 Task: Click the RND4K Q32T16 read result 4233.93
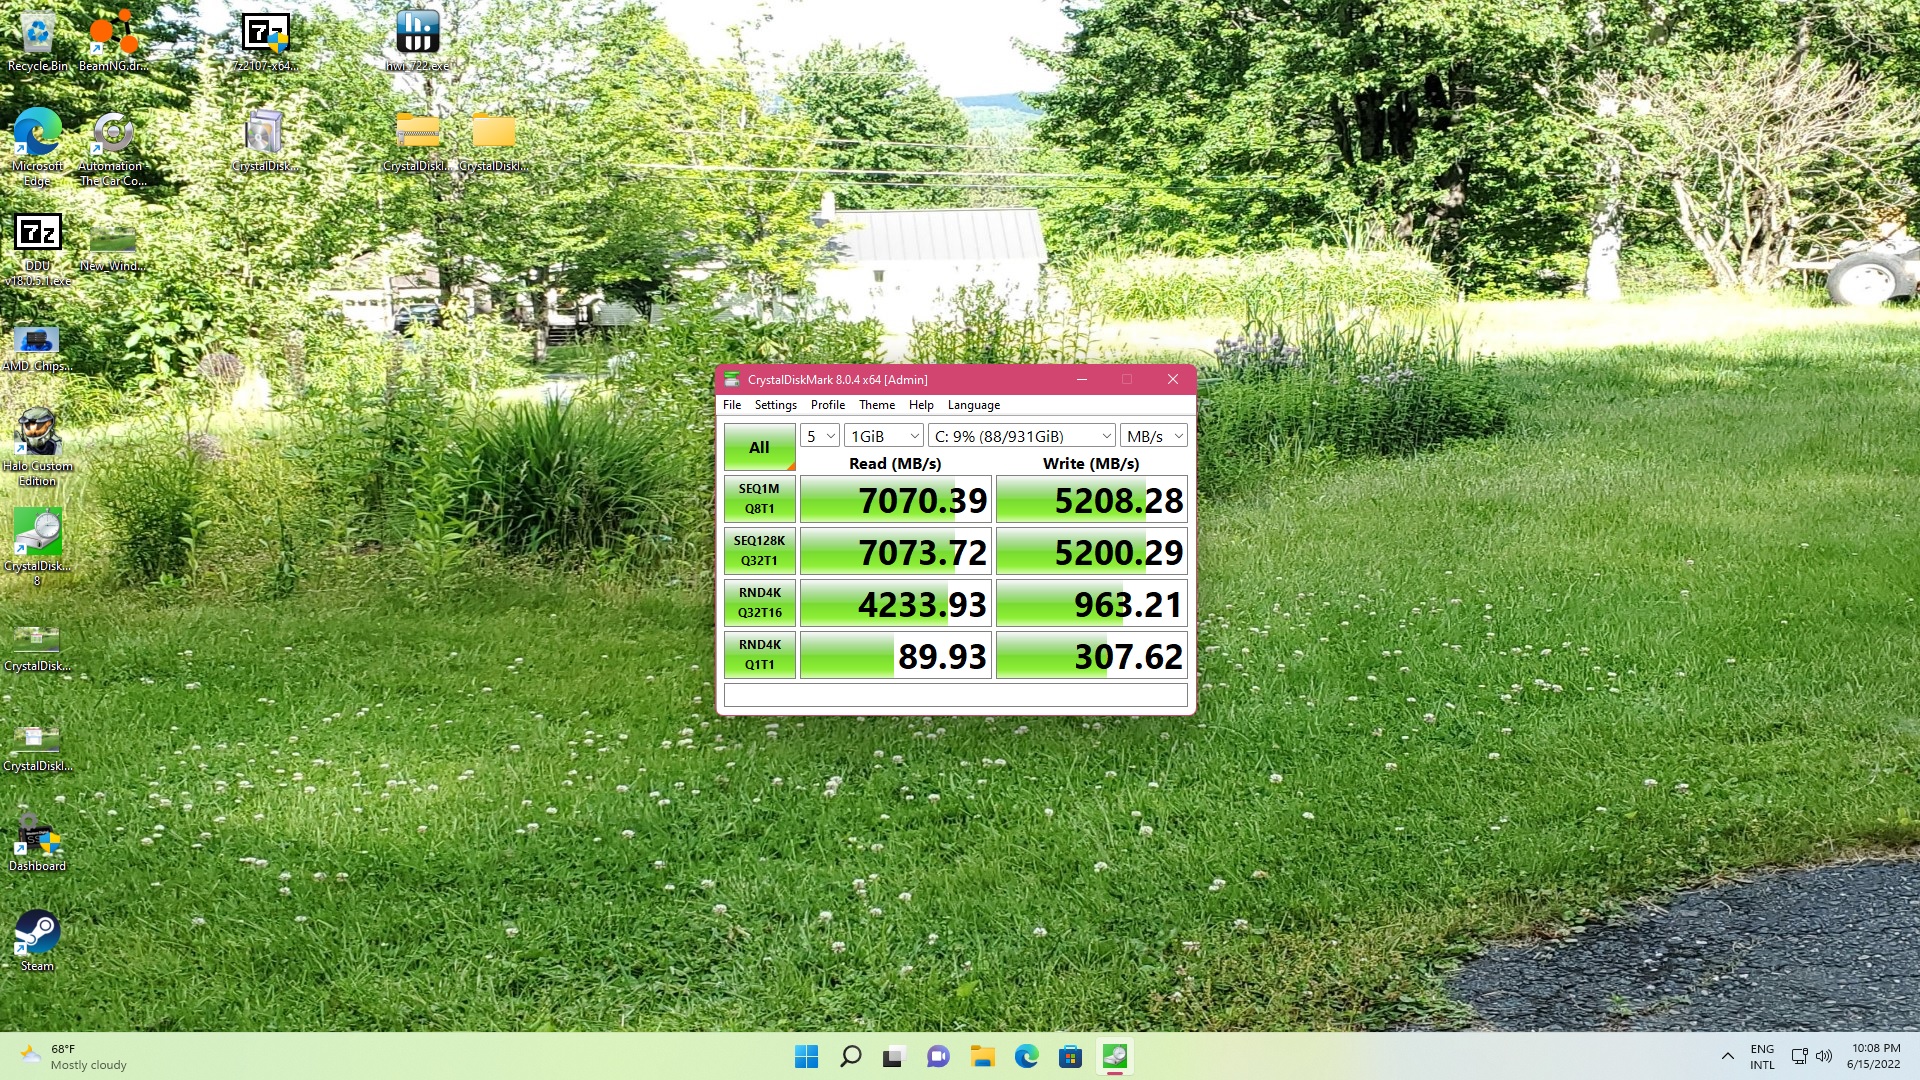pyautogui.click(x=896, y=603)
